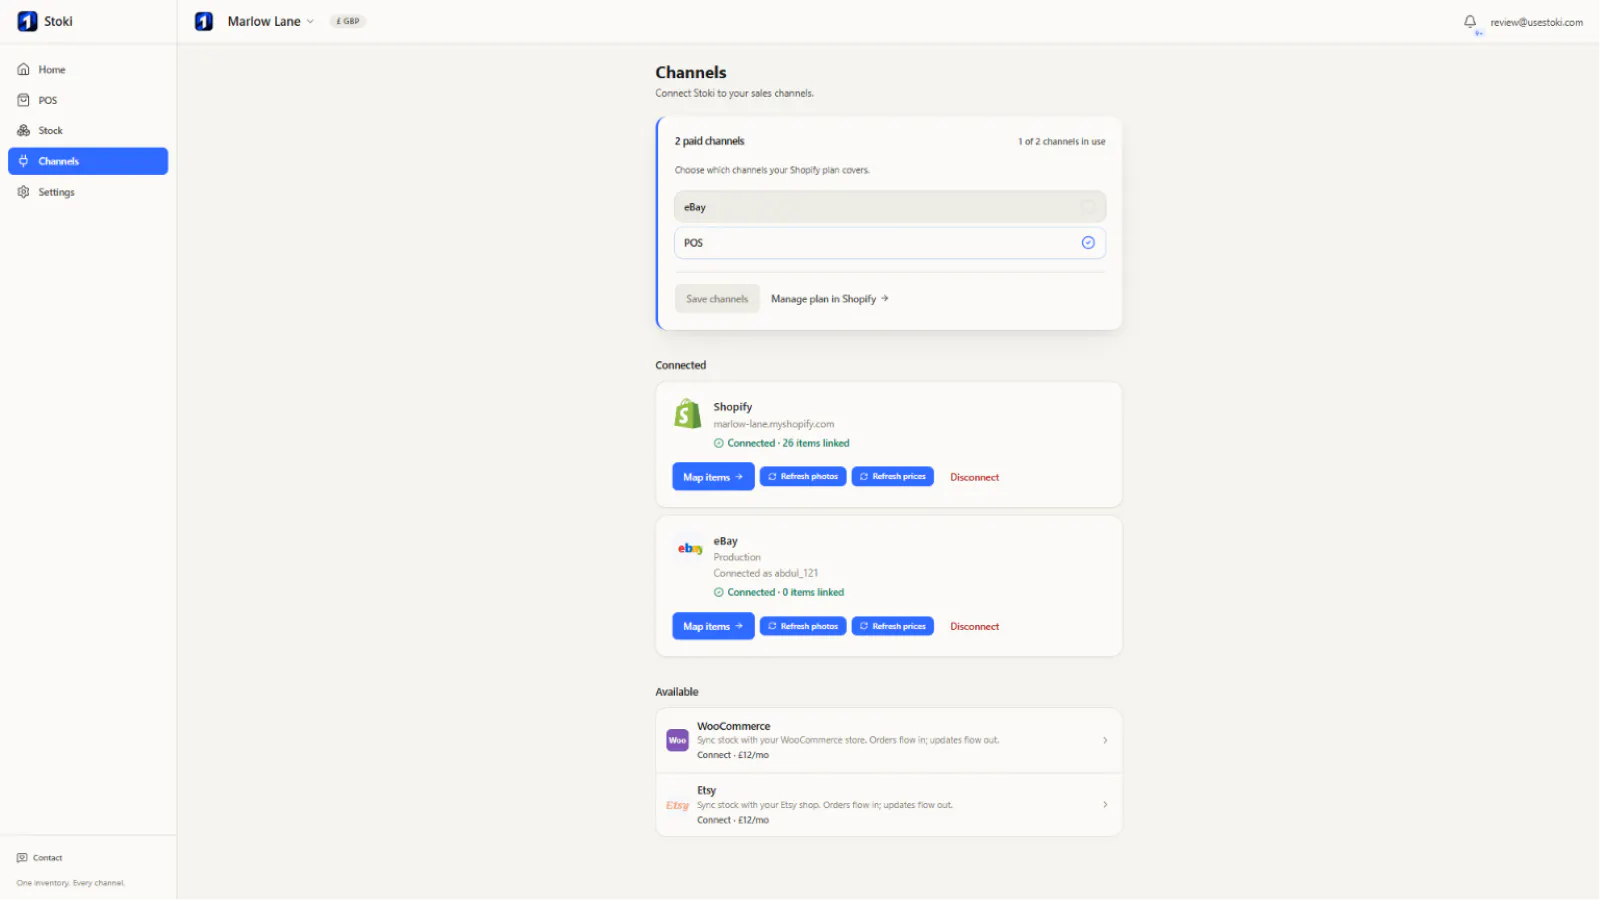
Task: Click Shopify connected status check icon
Action: 719,443
